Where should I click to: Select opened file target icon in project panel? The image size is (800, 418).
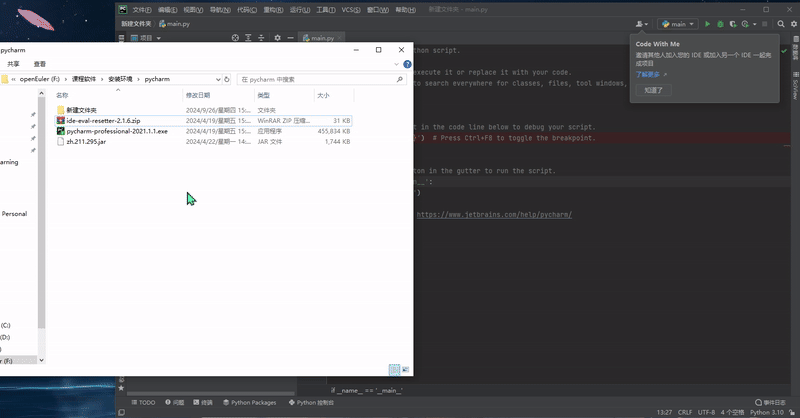pyautogui.click(x=235, y=38)
